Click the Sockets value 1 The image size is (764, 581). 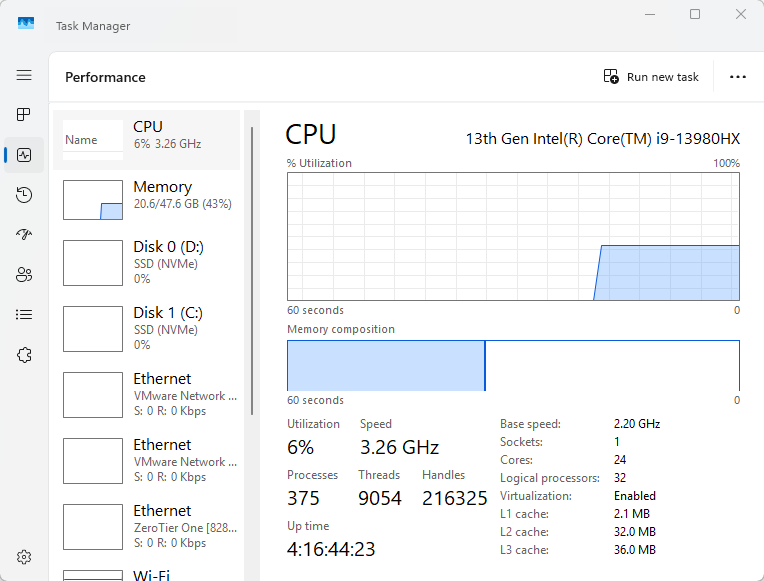click(617, 442)
